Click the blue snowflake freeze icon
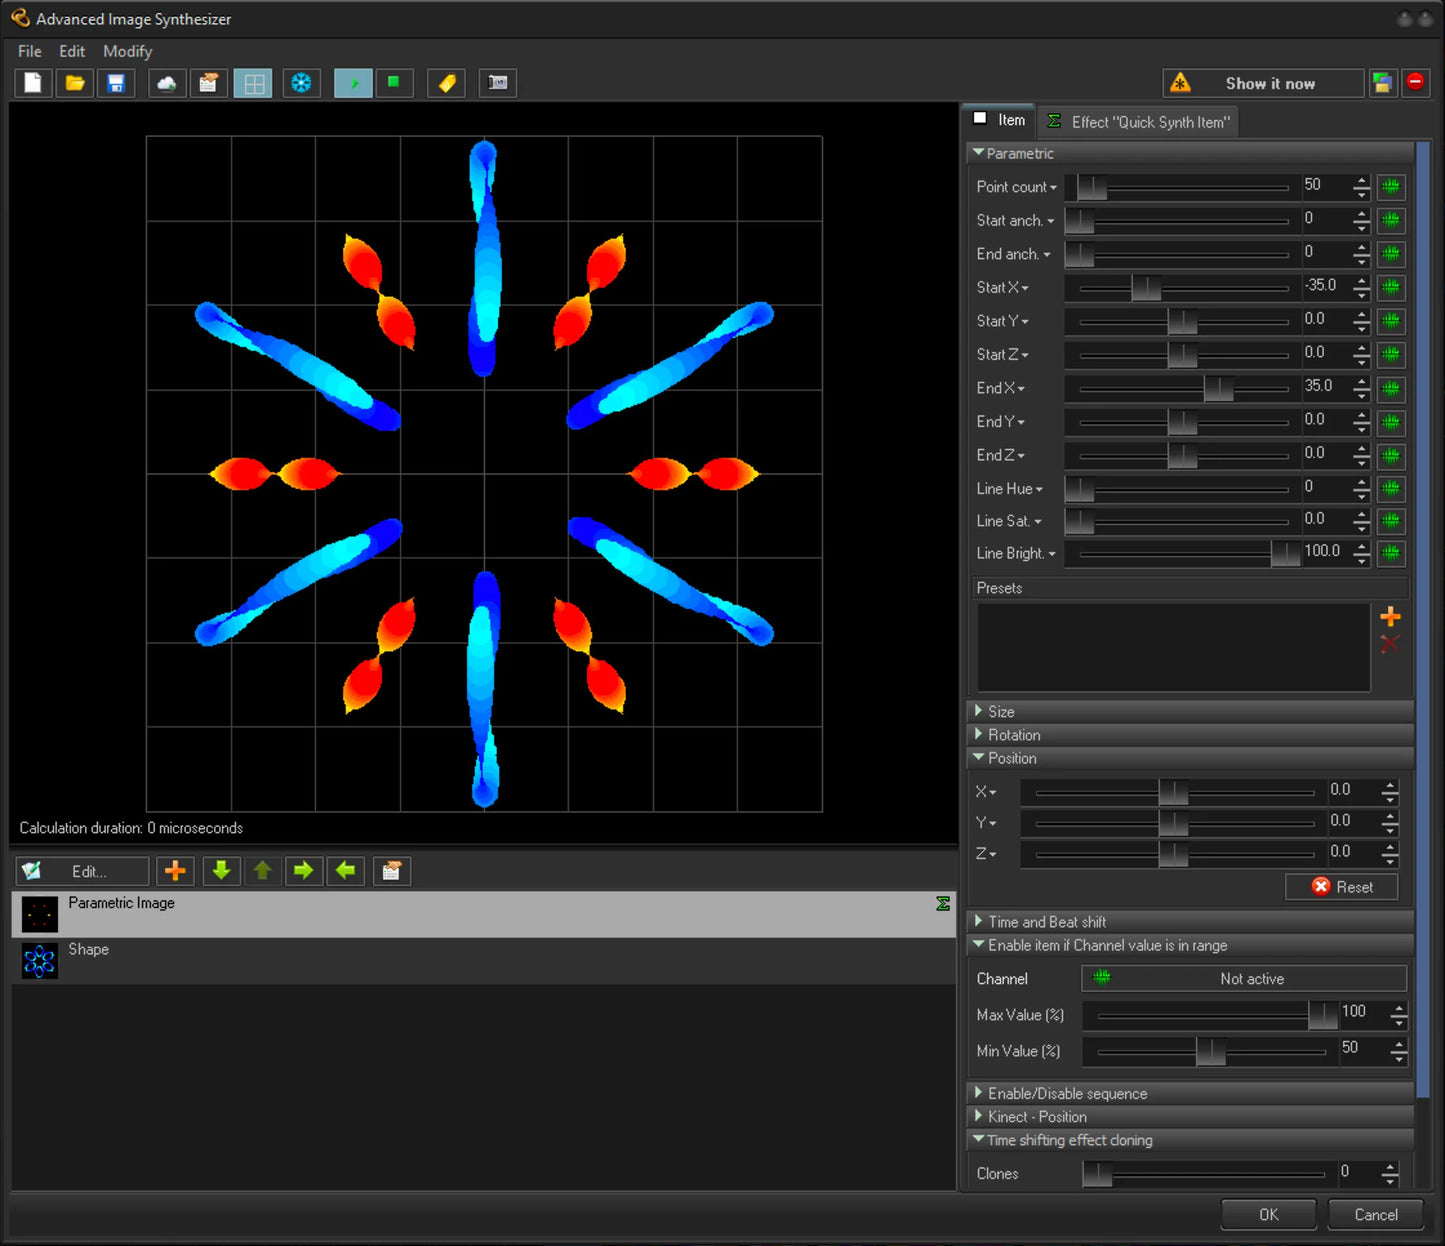Image resolution: width=1445 pixels, height=1246 pixels. 301,83
